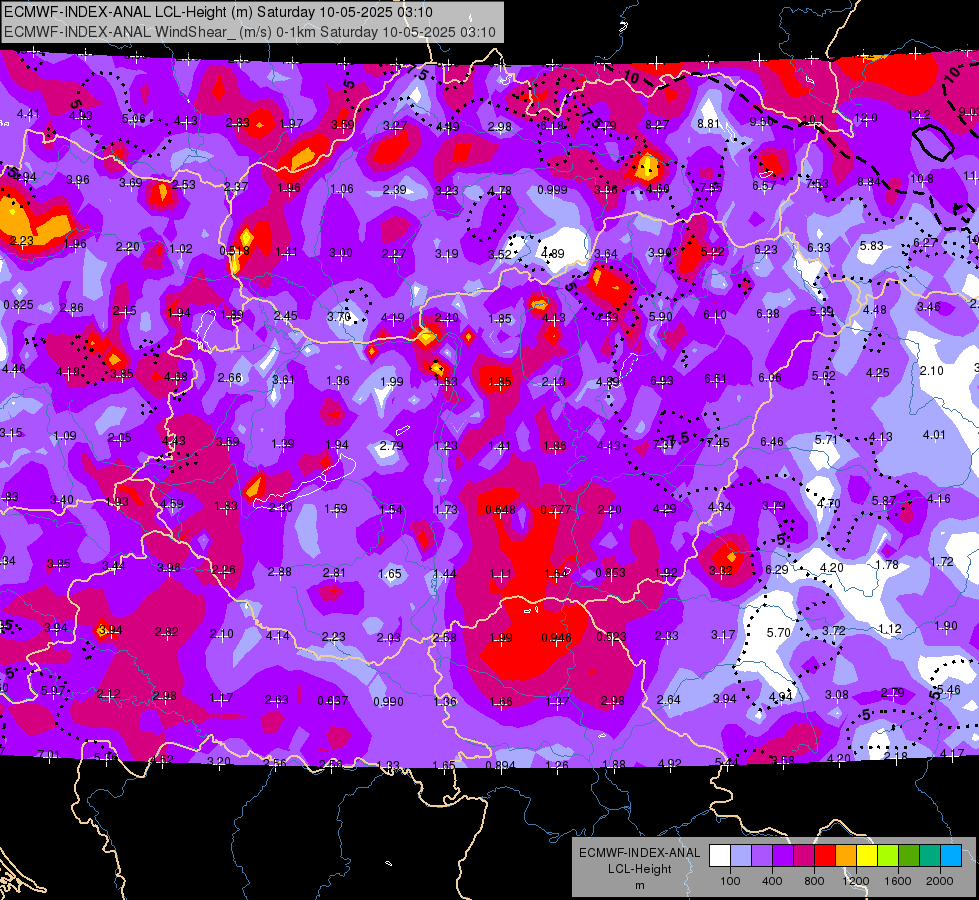Click the wind shear value 4.01

tap(935, 435)
